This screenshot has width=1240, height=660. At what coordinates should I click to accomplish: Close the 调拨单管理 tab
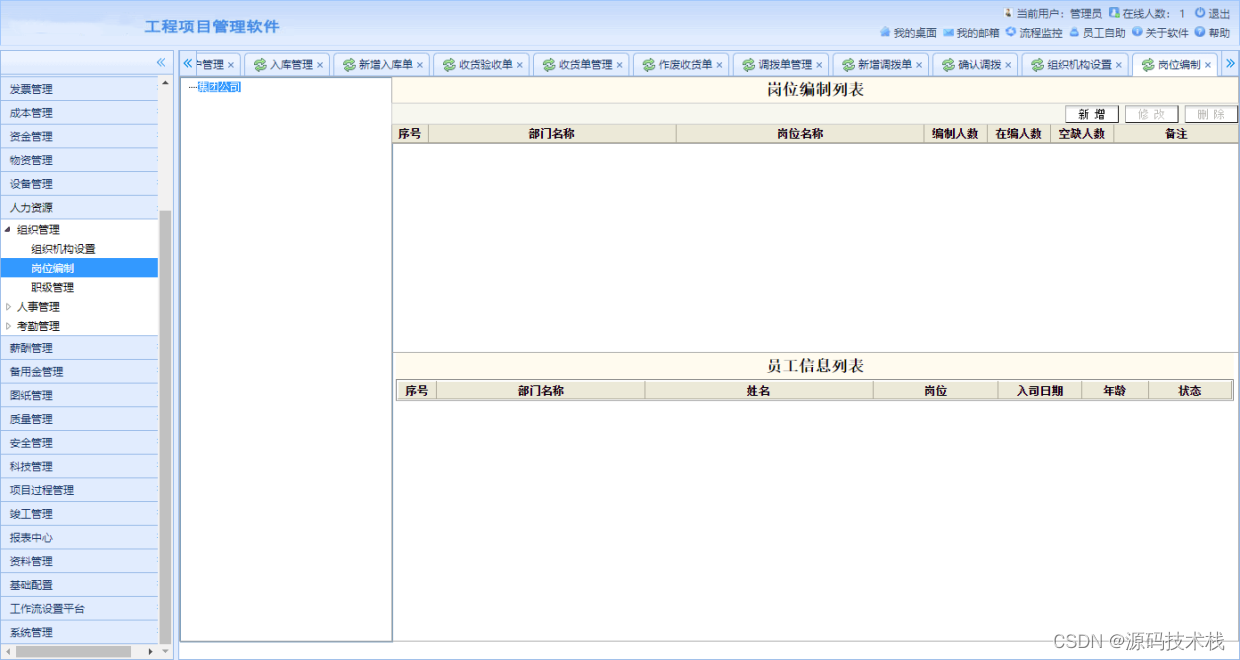tap(820, 65)
